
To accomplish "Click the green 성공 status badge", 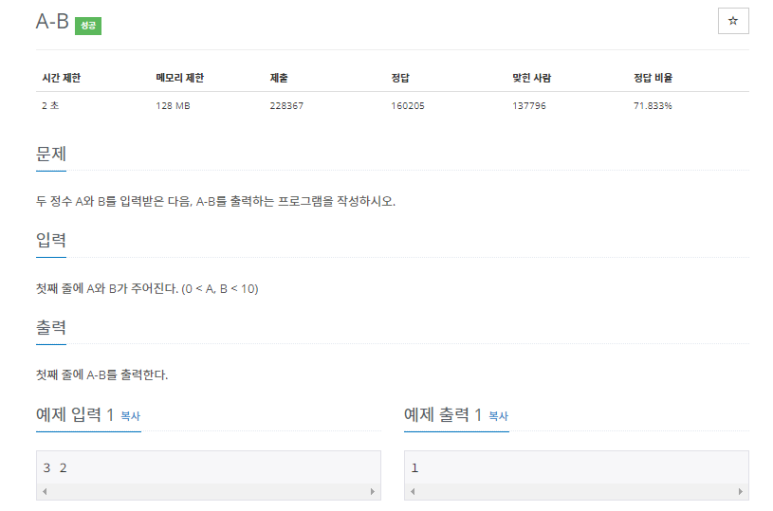I will click(88, 26).
